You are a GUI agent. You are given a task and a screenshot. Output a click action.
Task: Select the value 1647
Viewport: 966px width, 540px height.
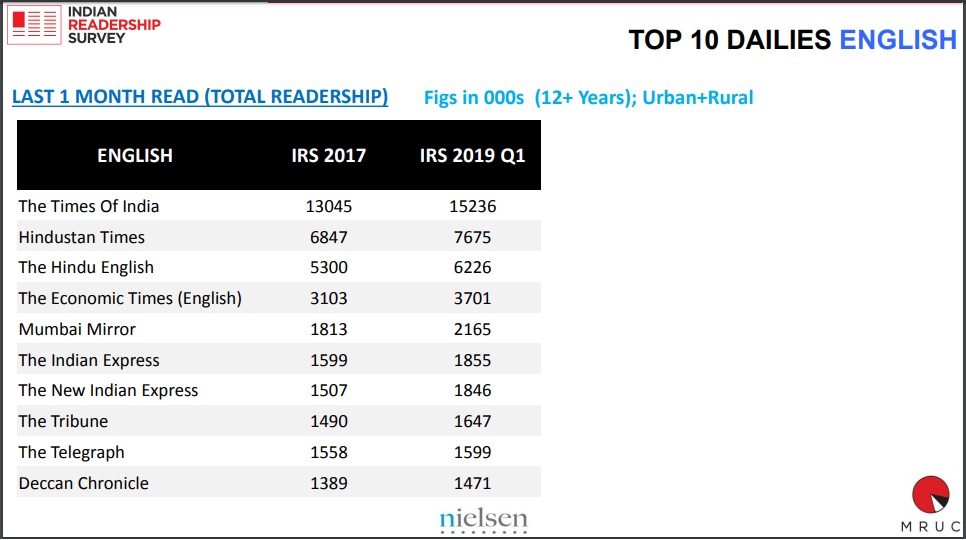(473, 421)
